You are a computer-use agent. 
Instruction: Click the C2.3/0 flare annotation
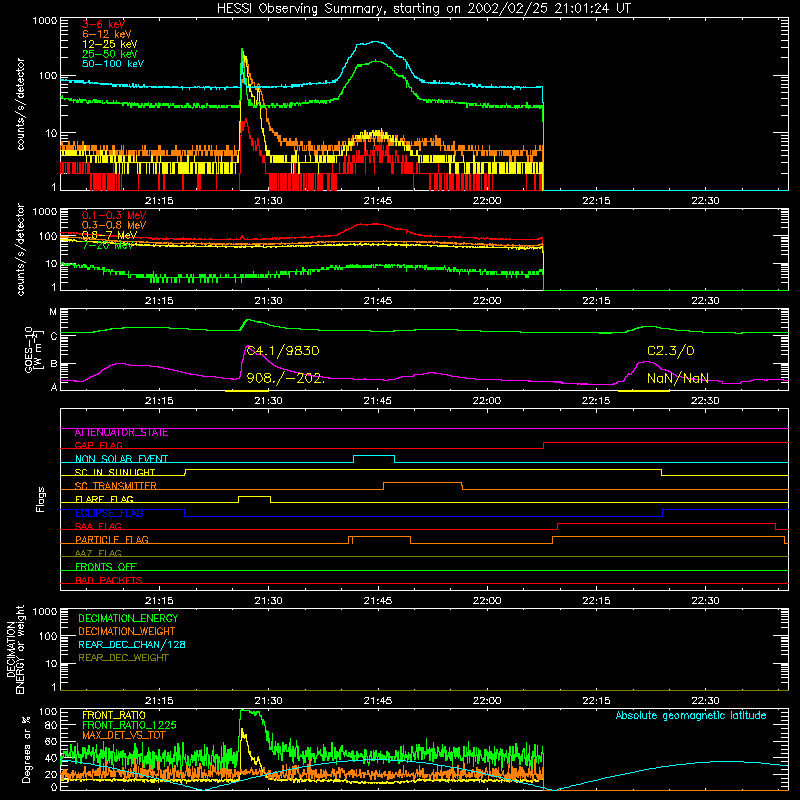670,351
